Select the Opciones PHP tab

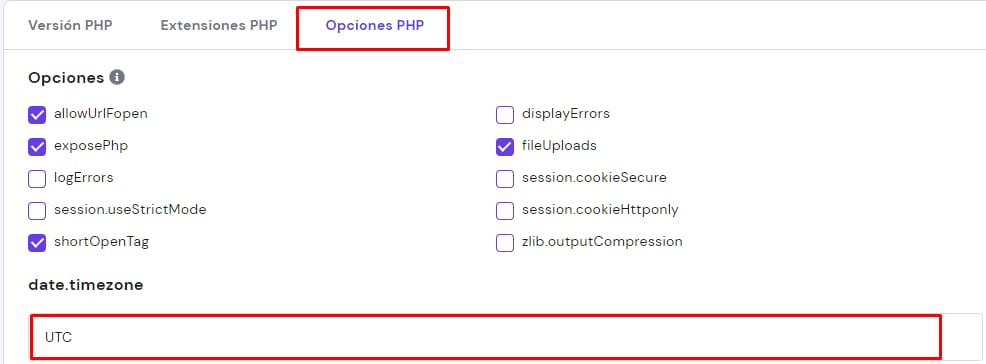375,26
